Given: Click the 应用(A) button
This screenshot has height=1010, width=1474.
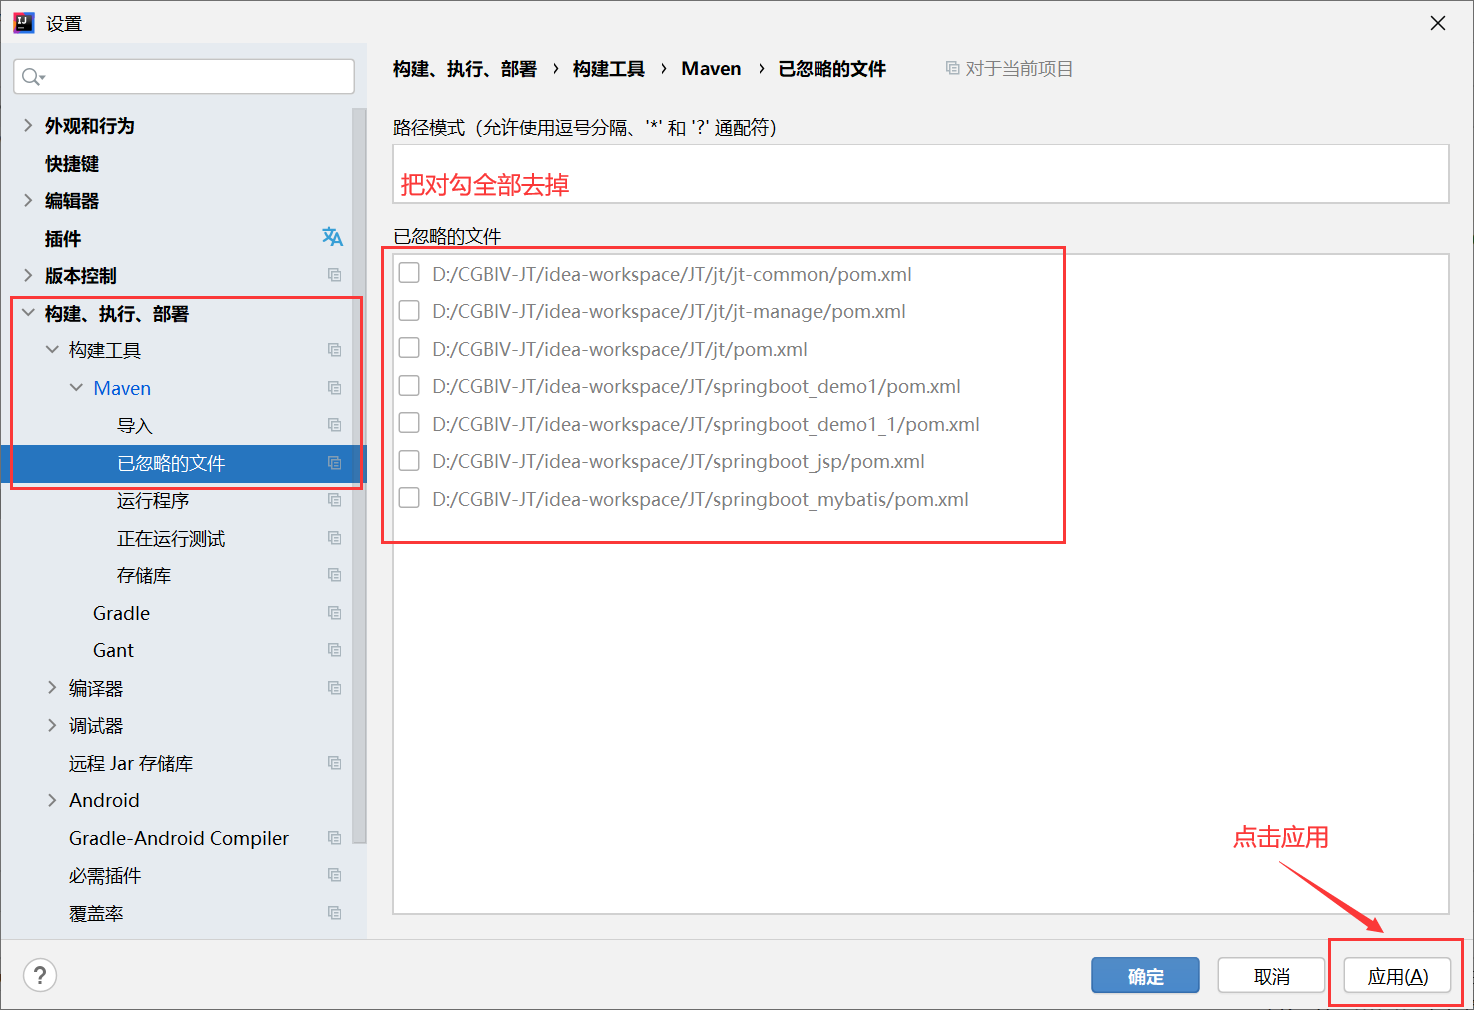Looking at the screenshot, I should tap(1397, 976).
